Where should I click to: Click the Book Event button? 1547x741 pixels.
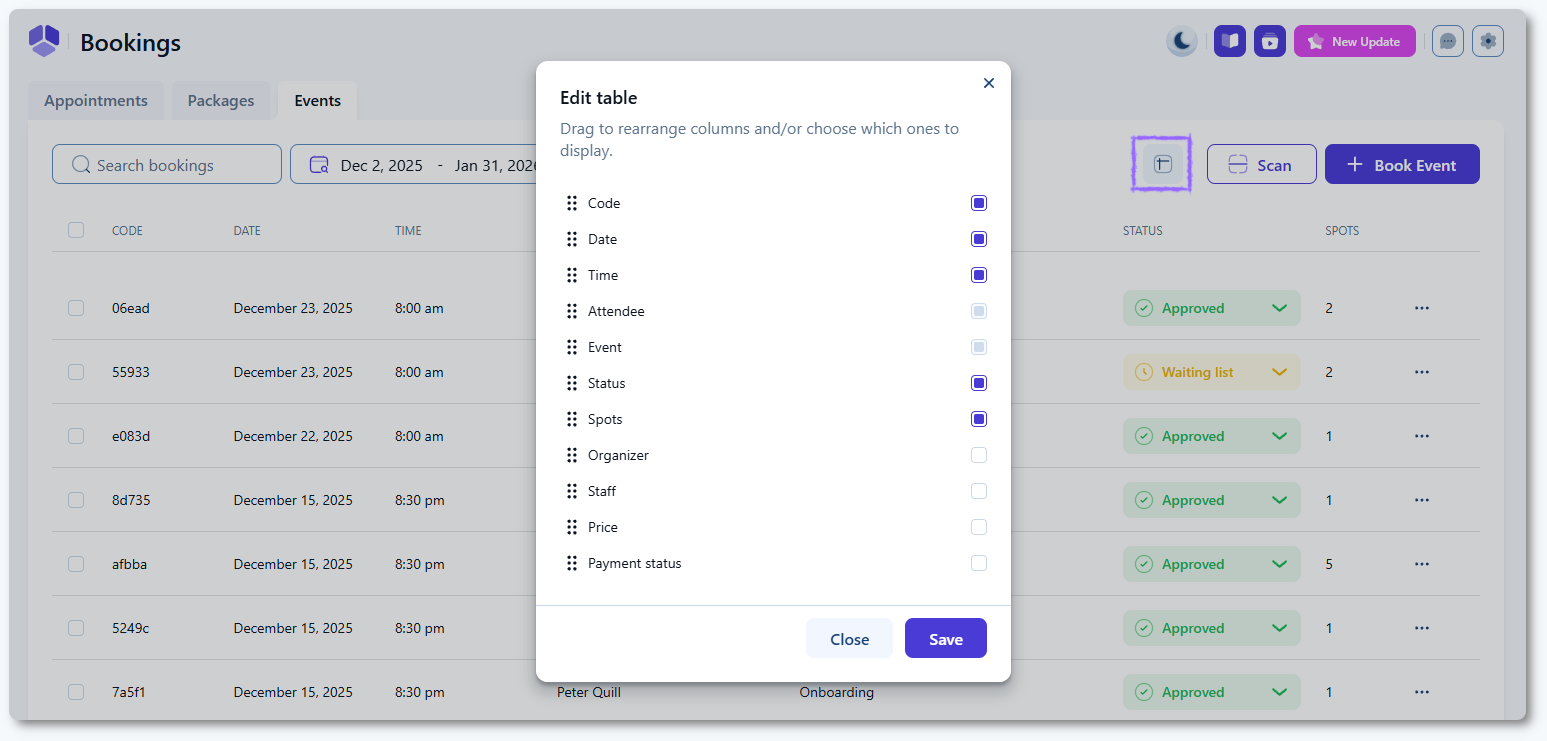[x=1401, y=165]
